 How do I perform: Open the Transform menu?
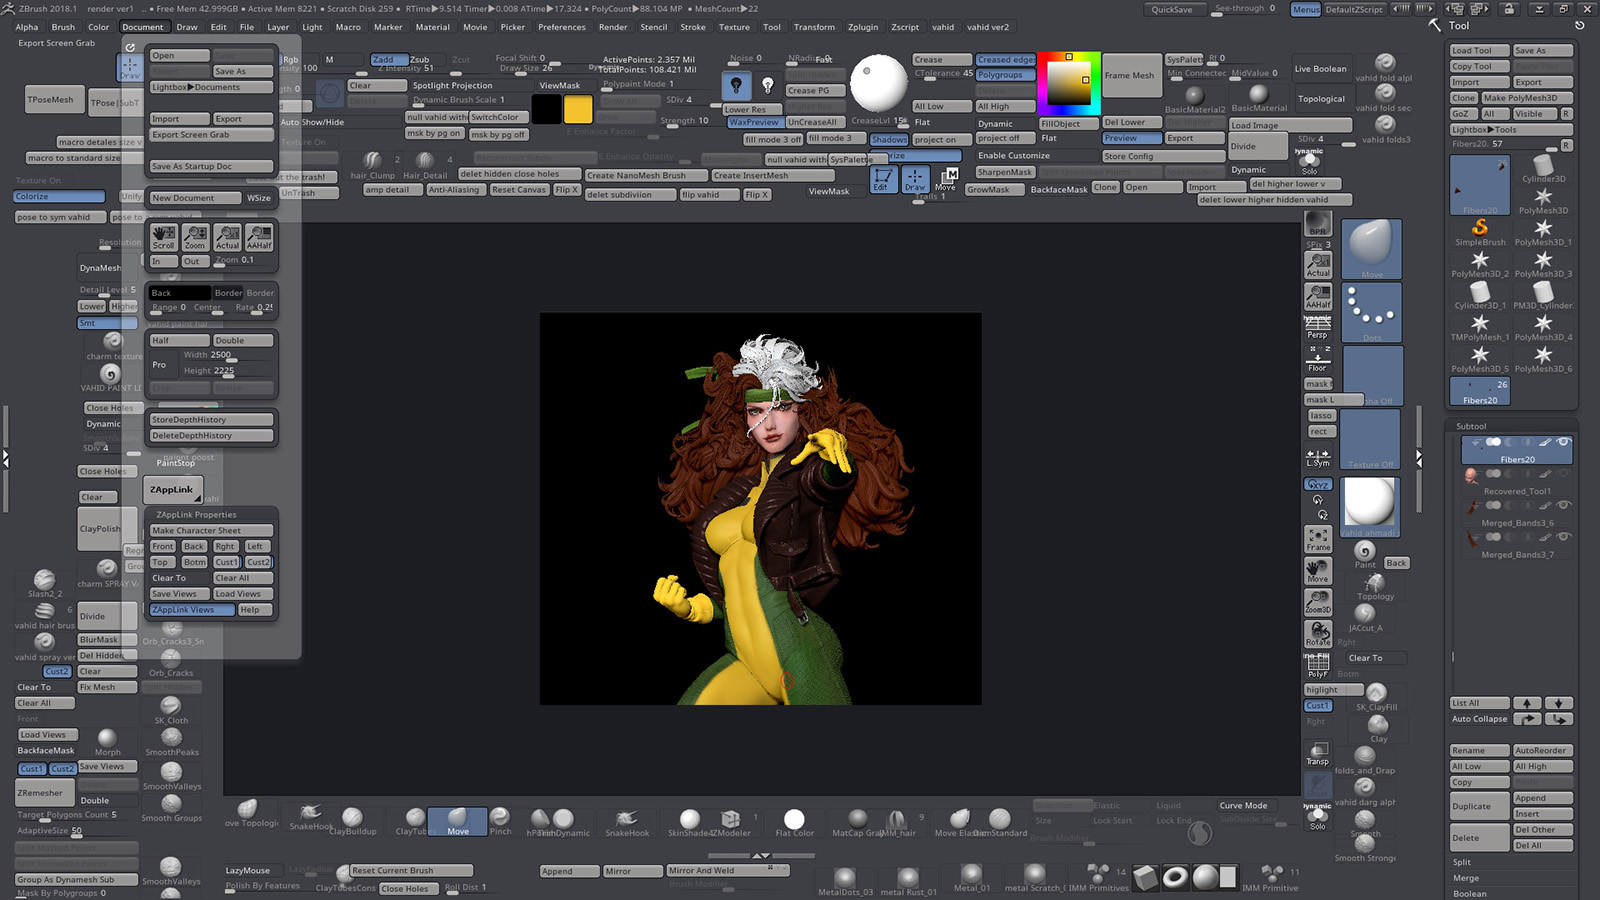pos(814,27)
